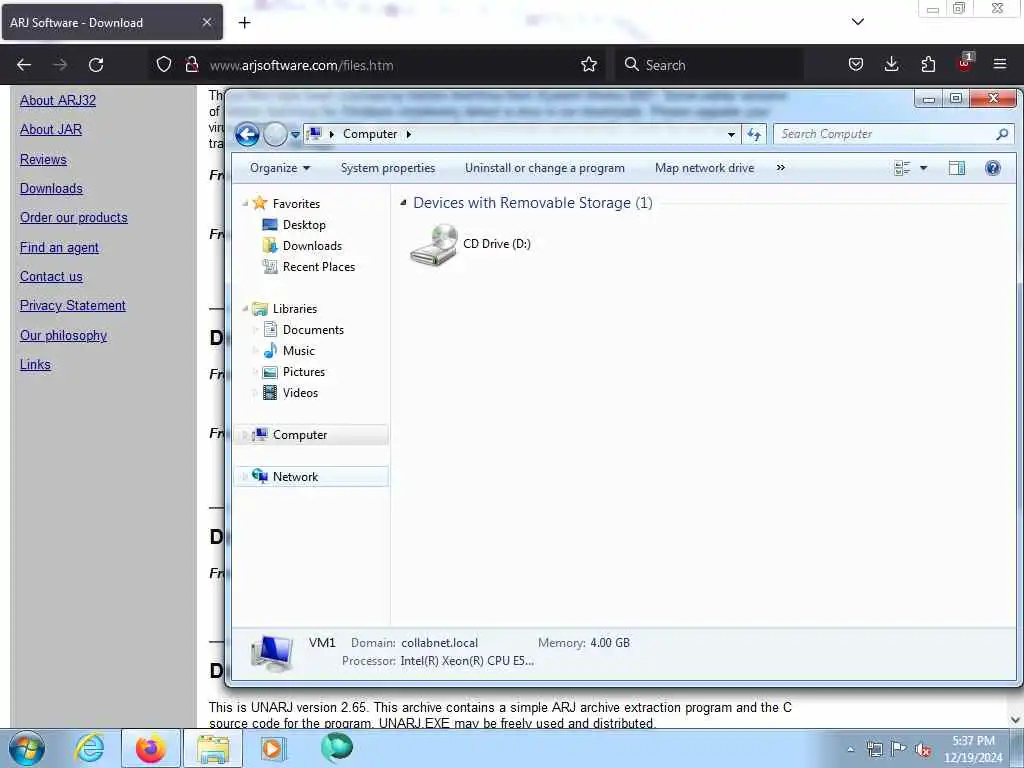Bookmark this page with the star

(x=588, y=65)
